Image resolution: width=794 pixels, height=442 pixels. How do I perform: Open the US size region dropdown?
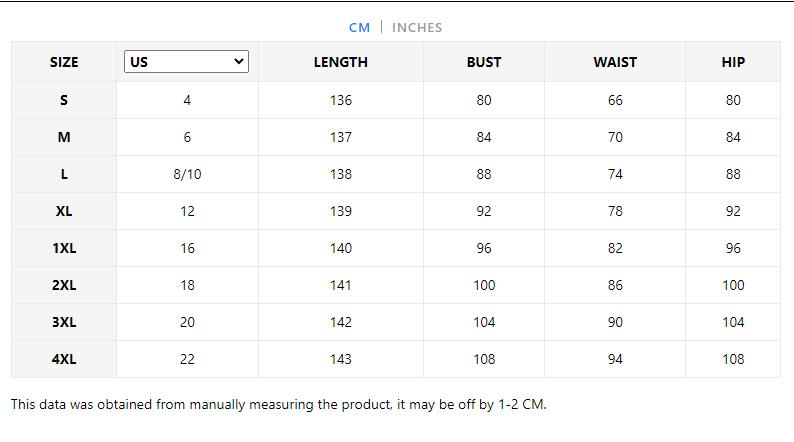click(x=186, y=62)
